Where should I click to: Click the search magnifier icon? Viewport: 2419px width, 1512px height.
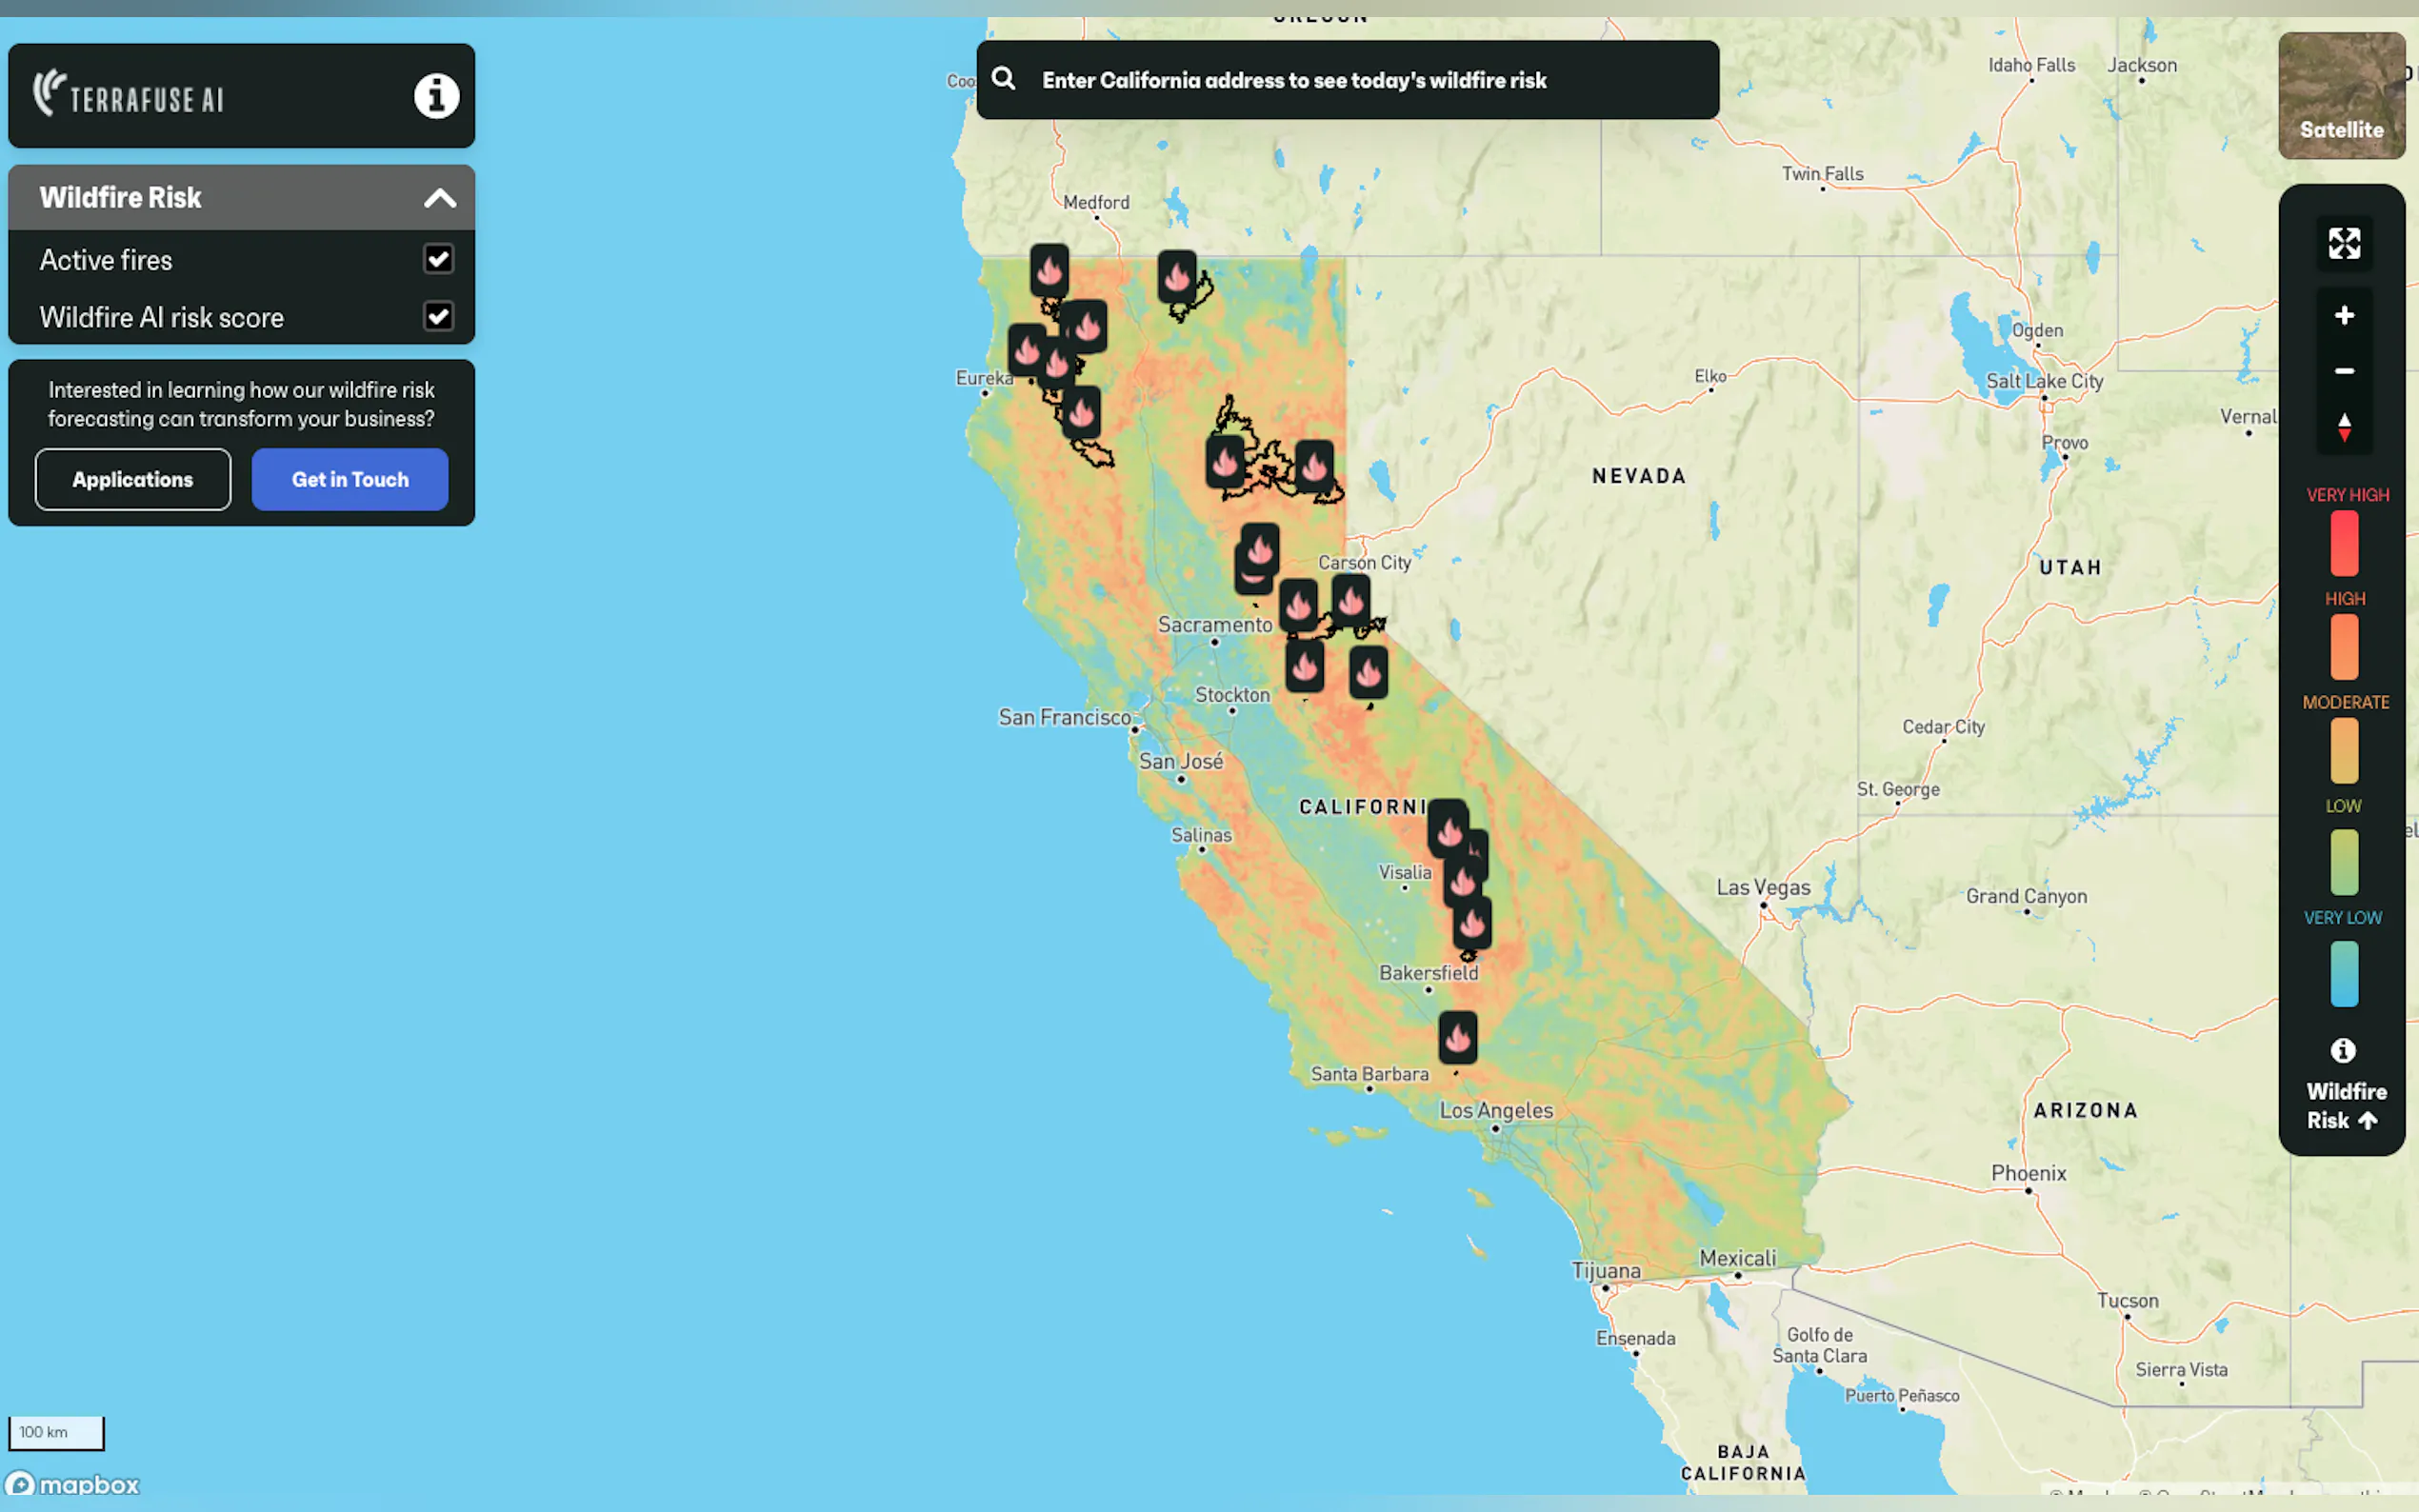[x=1004, y=79]
